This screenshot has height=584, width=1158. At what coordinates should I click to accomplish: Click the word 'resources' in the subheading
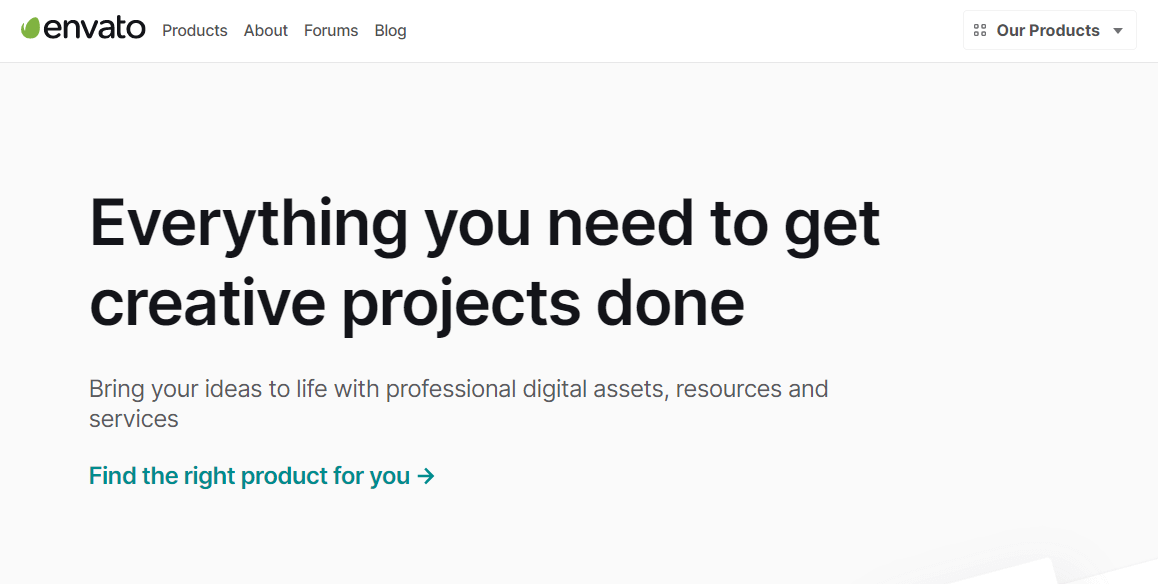click(x=729, y=388)
